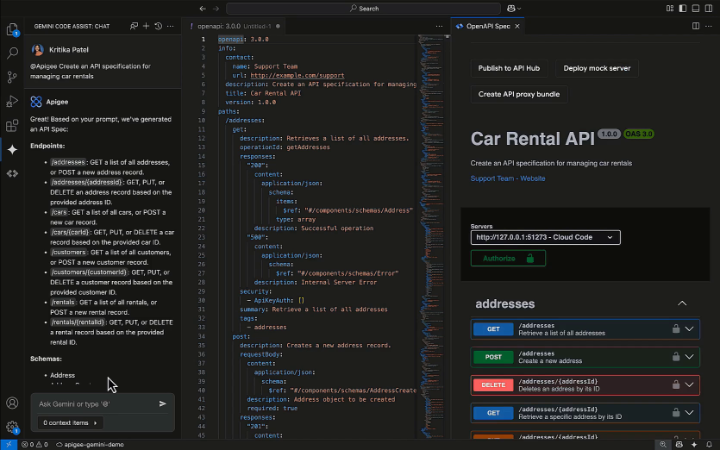Open the Support Team - Website link
Viewport: 720px width, 450px height.
pyautogui.click(x=507, y=179)
